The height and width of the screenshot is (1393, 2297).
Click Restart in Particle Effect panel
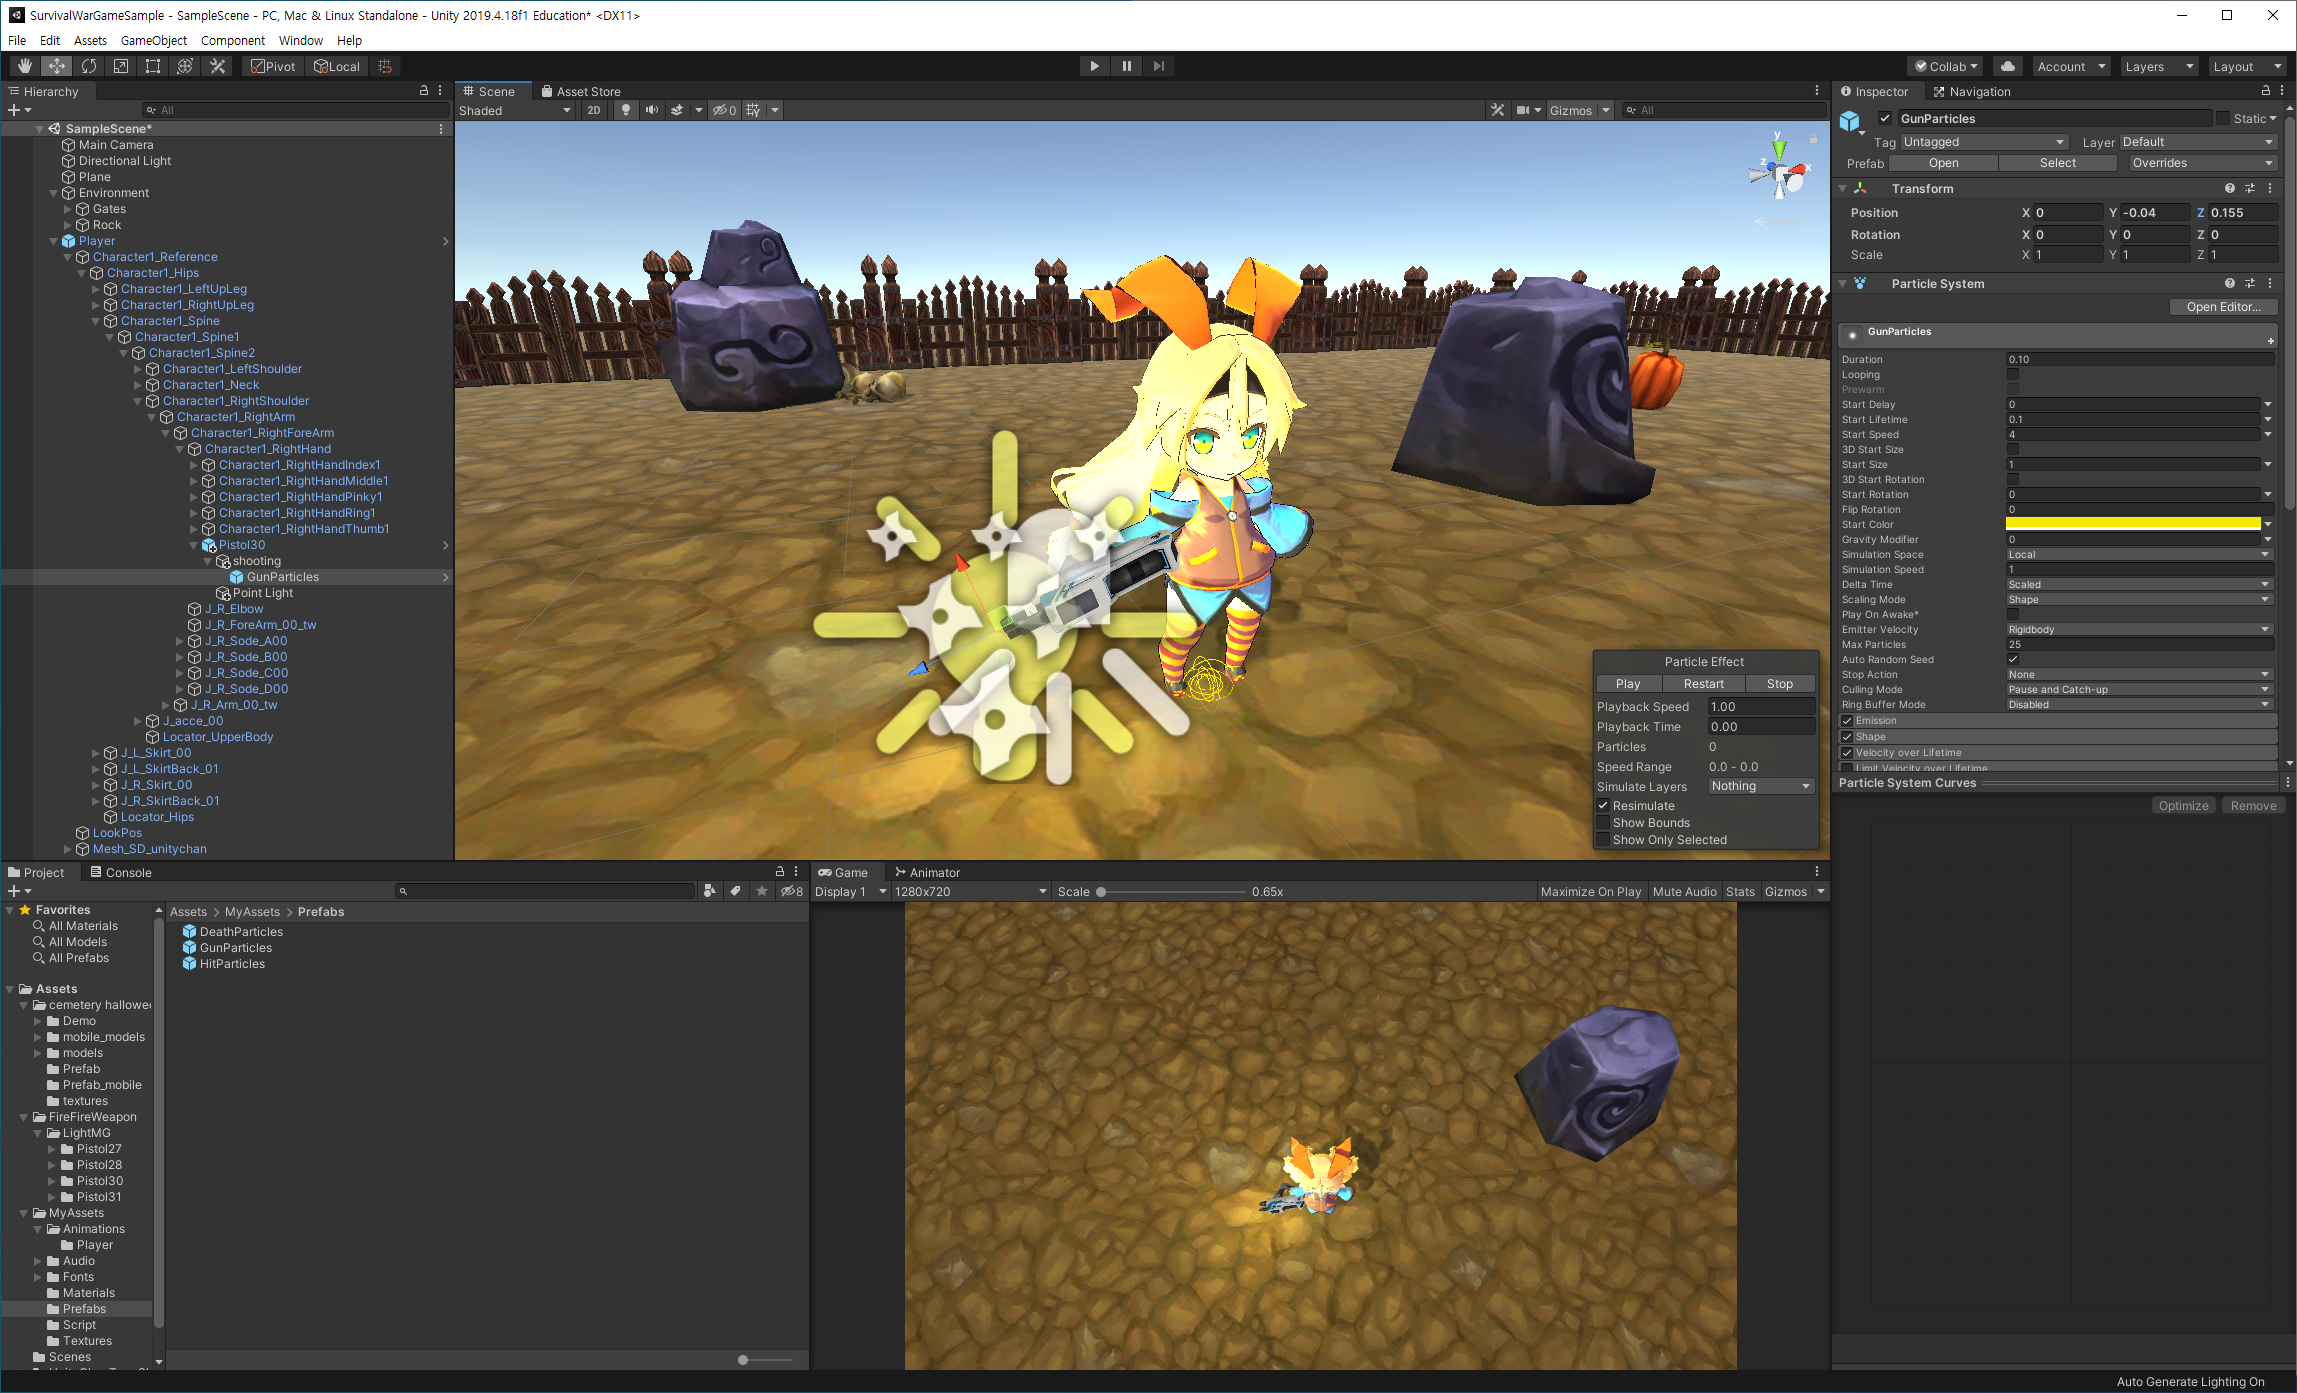(x=1703, y=684)
